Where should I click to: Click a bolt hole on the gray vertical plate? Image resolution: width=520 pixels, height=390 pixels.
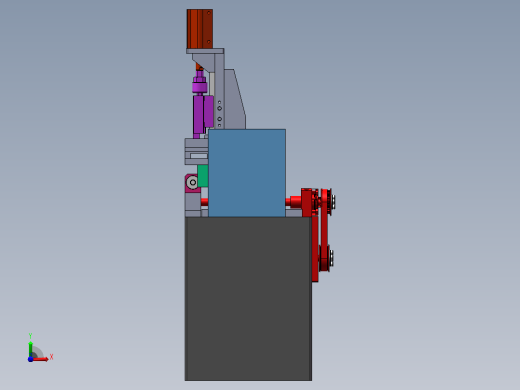(x=219, y=109)
